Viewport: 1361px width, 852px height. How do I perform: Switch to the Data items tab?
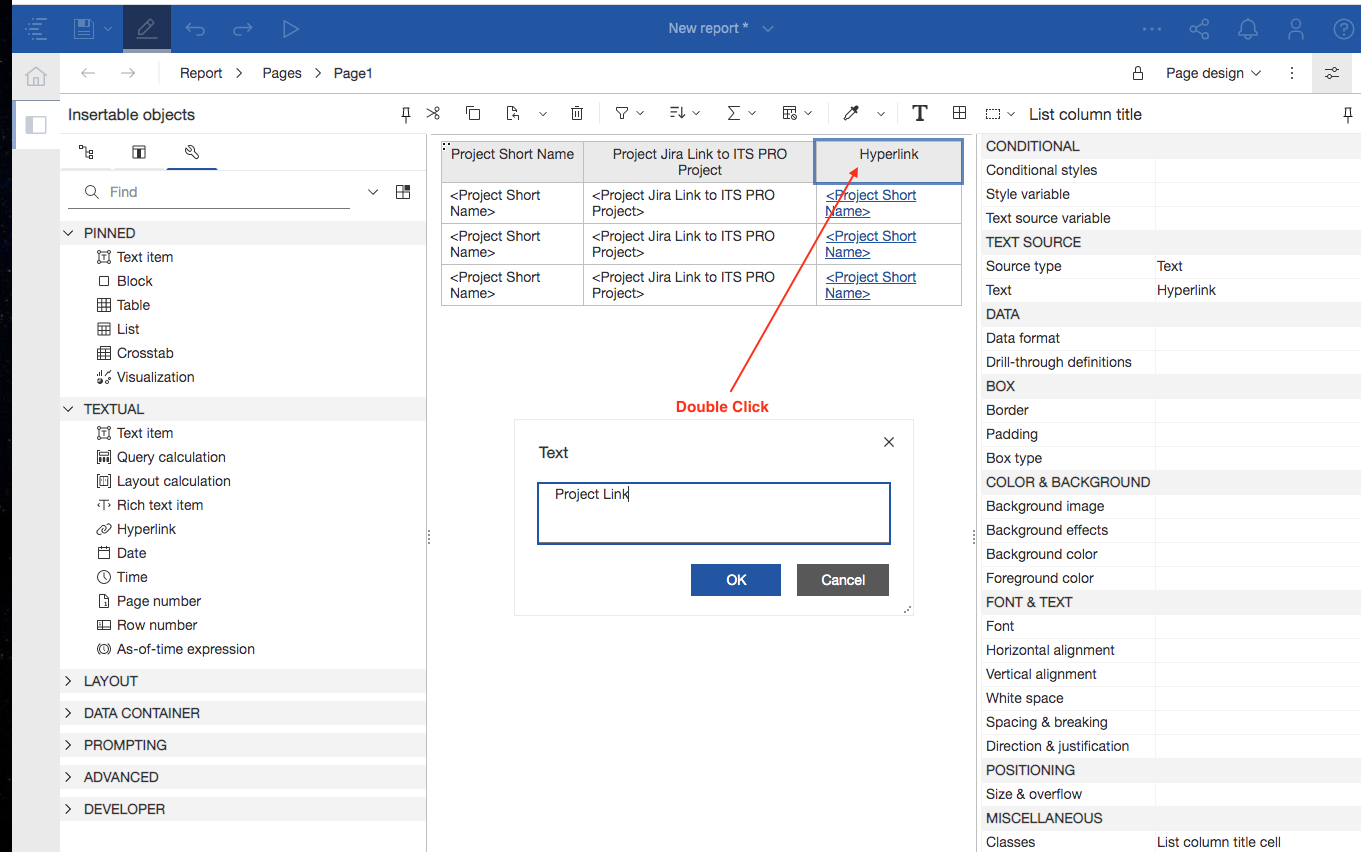pyautogui.click(x=139, y=153)
